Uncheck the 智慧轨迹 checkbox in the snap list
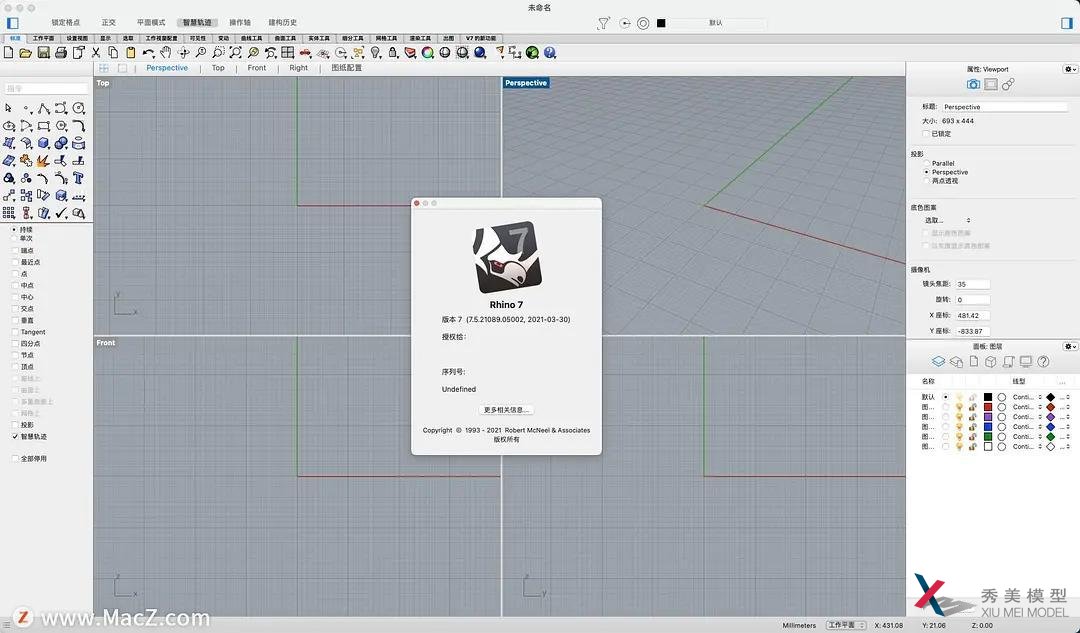The width and height of the screenshot is (1080, 633). pos(15,437)
